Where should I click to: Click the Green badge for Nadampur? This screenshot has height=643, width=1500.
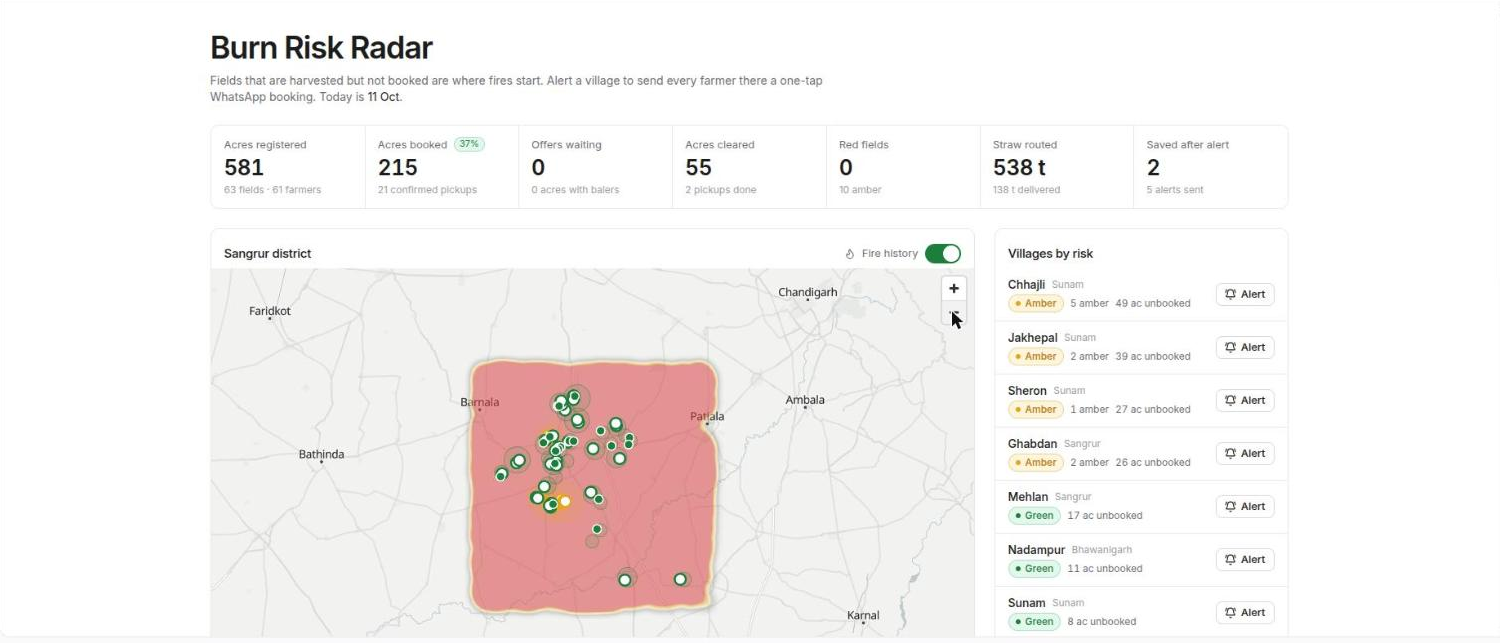[x=1034, y=568]
